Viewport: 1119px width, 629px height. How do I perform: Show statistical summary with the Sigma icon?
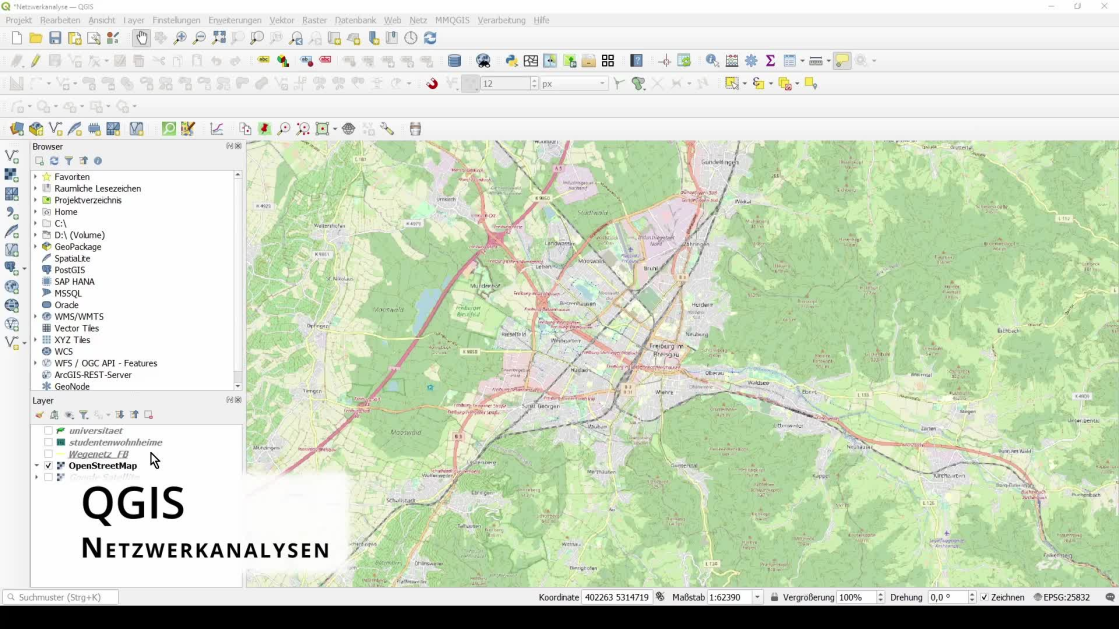click(770, 61)
